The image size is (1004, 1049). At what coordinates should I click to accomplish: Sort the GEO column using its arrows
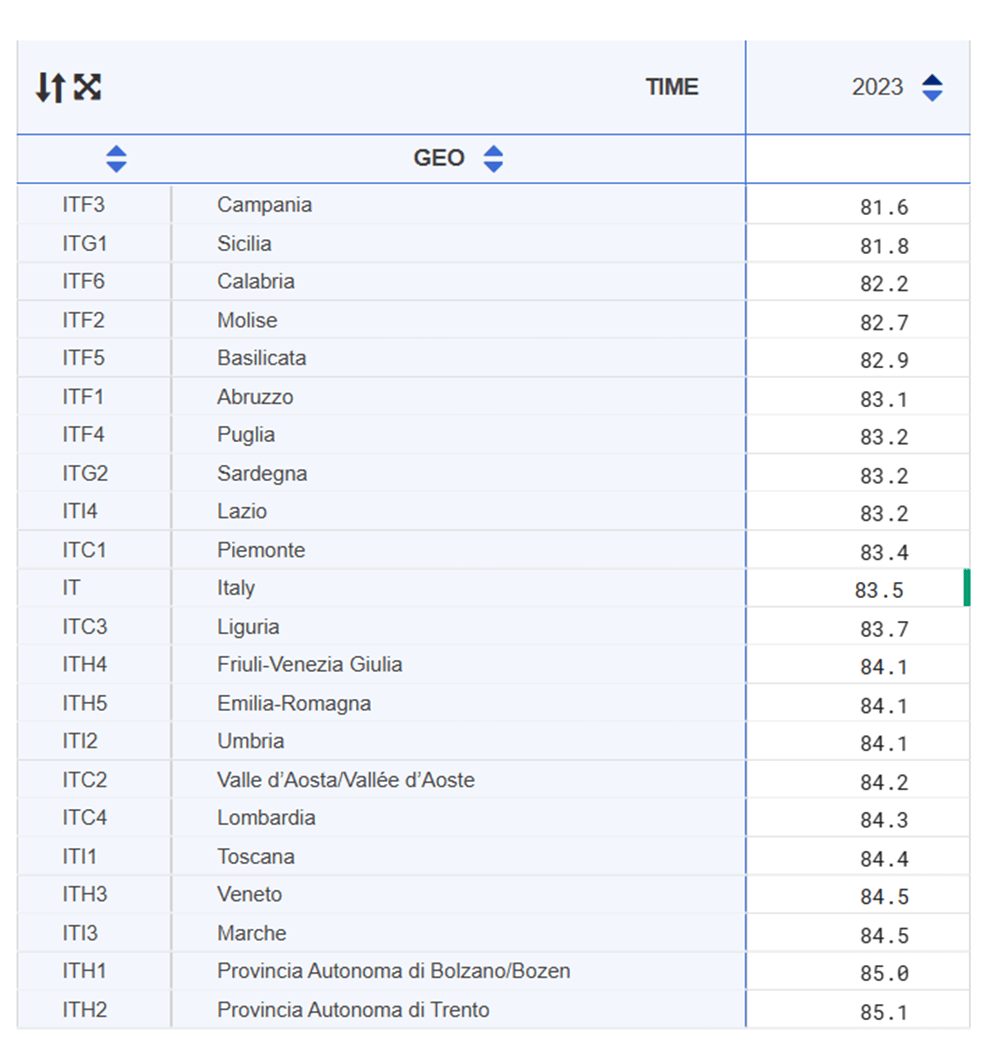click(x=493, y=159)
